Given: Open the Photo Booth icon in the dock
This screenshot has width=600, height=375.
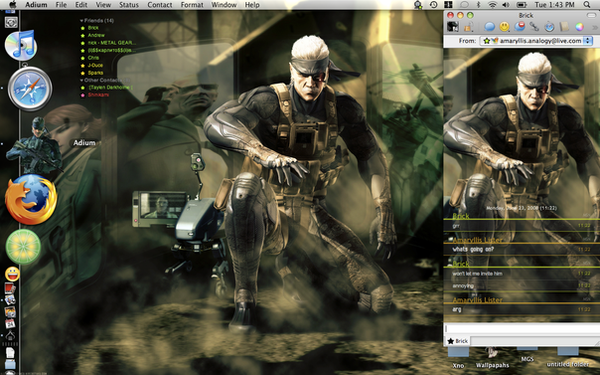Looking at the screenshot, I should coord(10,288).
